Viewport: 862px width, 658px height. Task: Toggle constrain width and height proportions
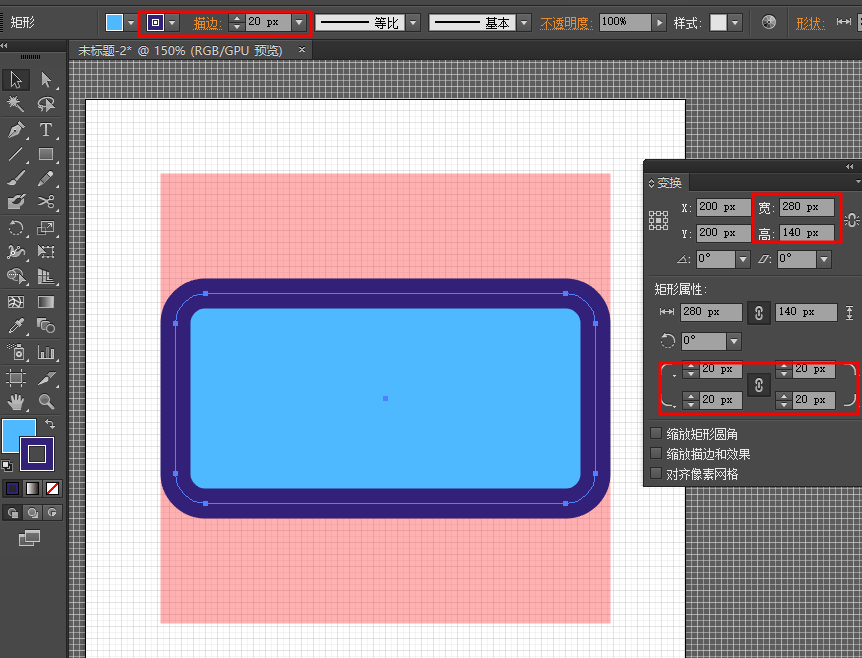pyautogui.click(x=852, y=220)
